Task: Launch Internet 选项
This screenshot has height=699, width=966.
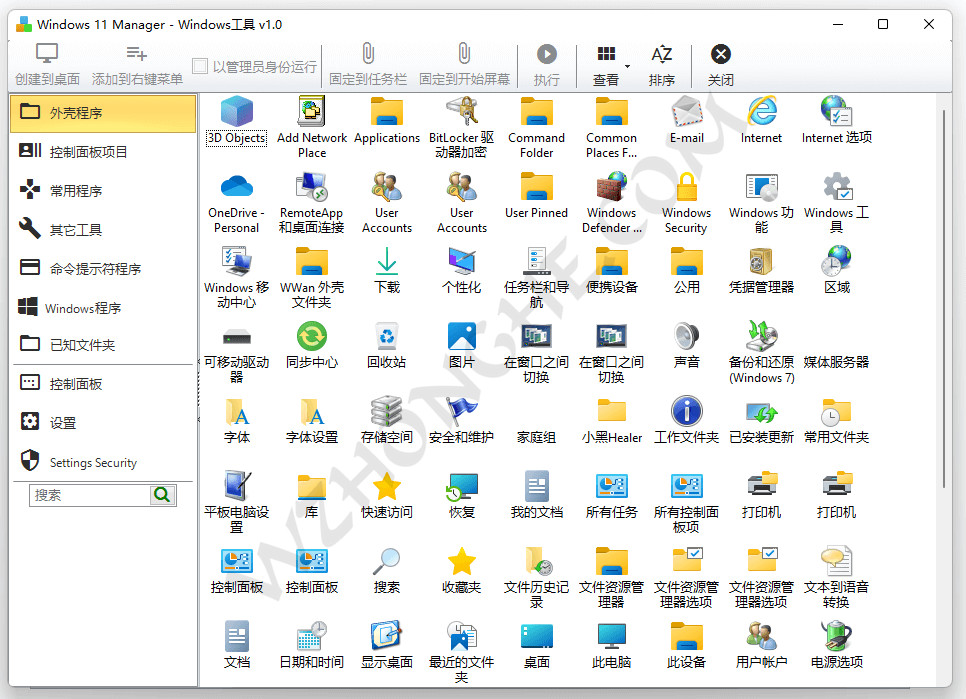Action: point(836,120)
